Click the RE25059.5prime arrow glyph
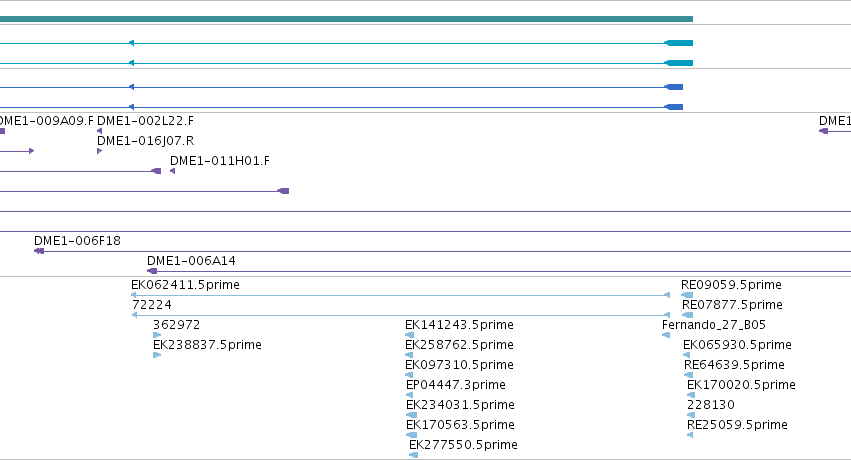The height and width of the screenshot is (460, 851). [x=690, y=435]
